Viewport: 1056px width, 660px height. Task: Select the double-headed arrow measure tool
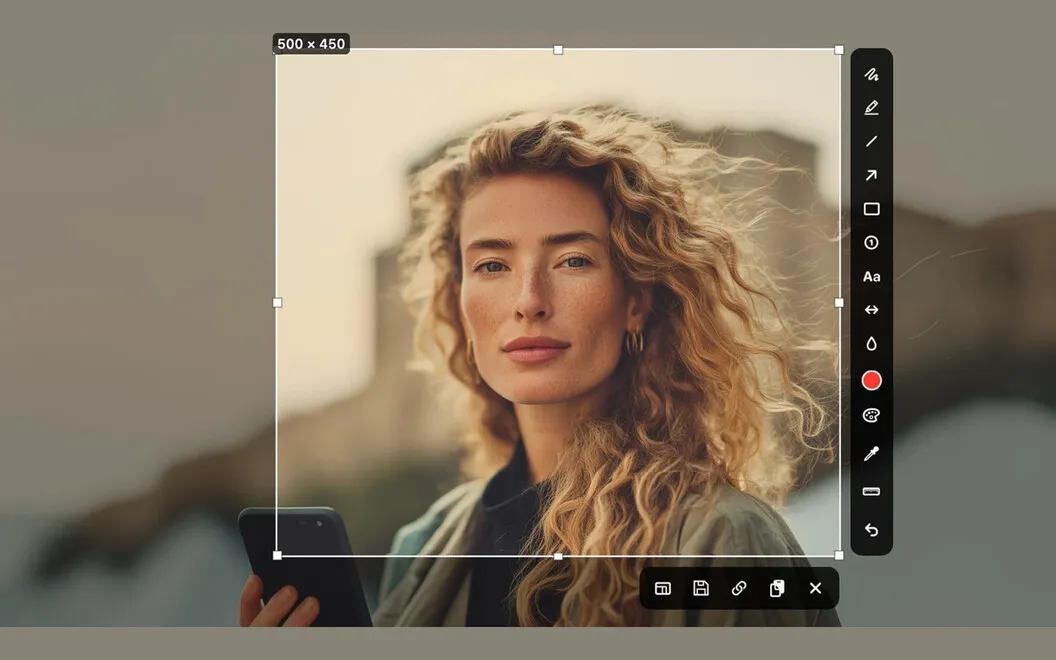(x=871, y=310)
